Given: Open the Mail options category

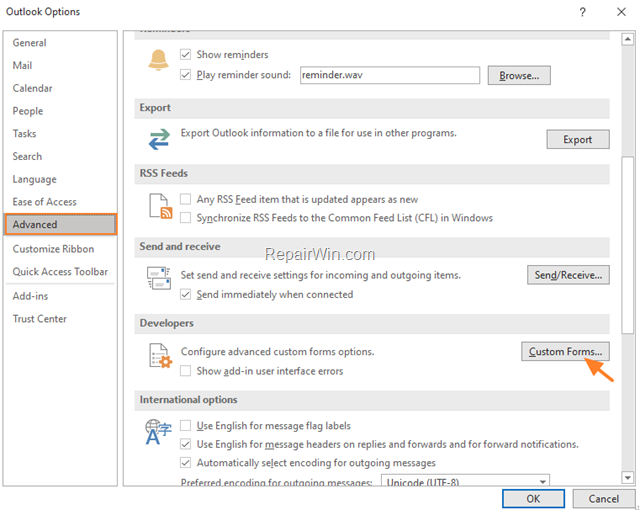Looking at the screenshot, I should [60, 66].
